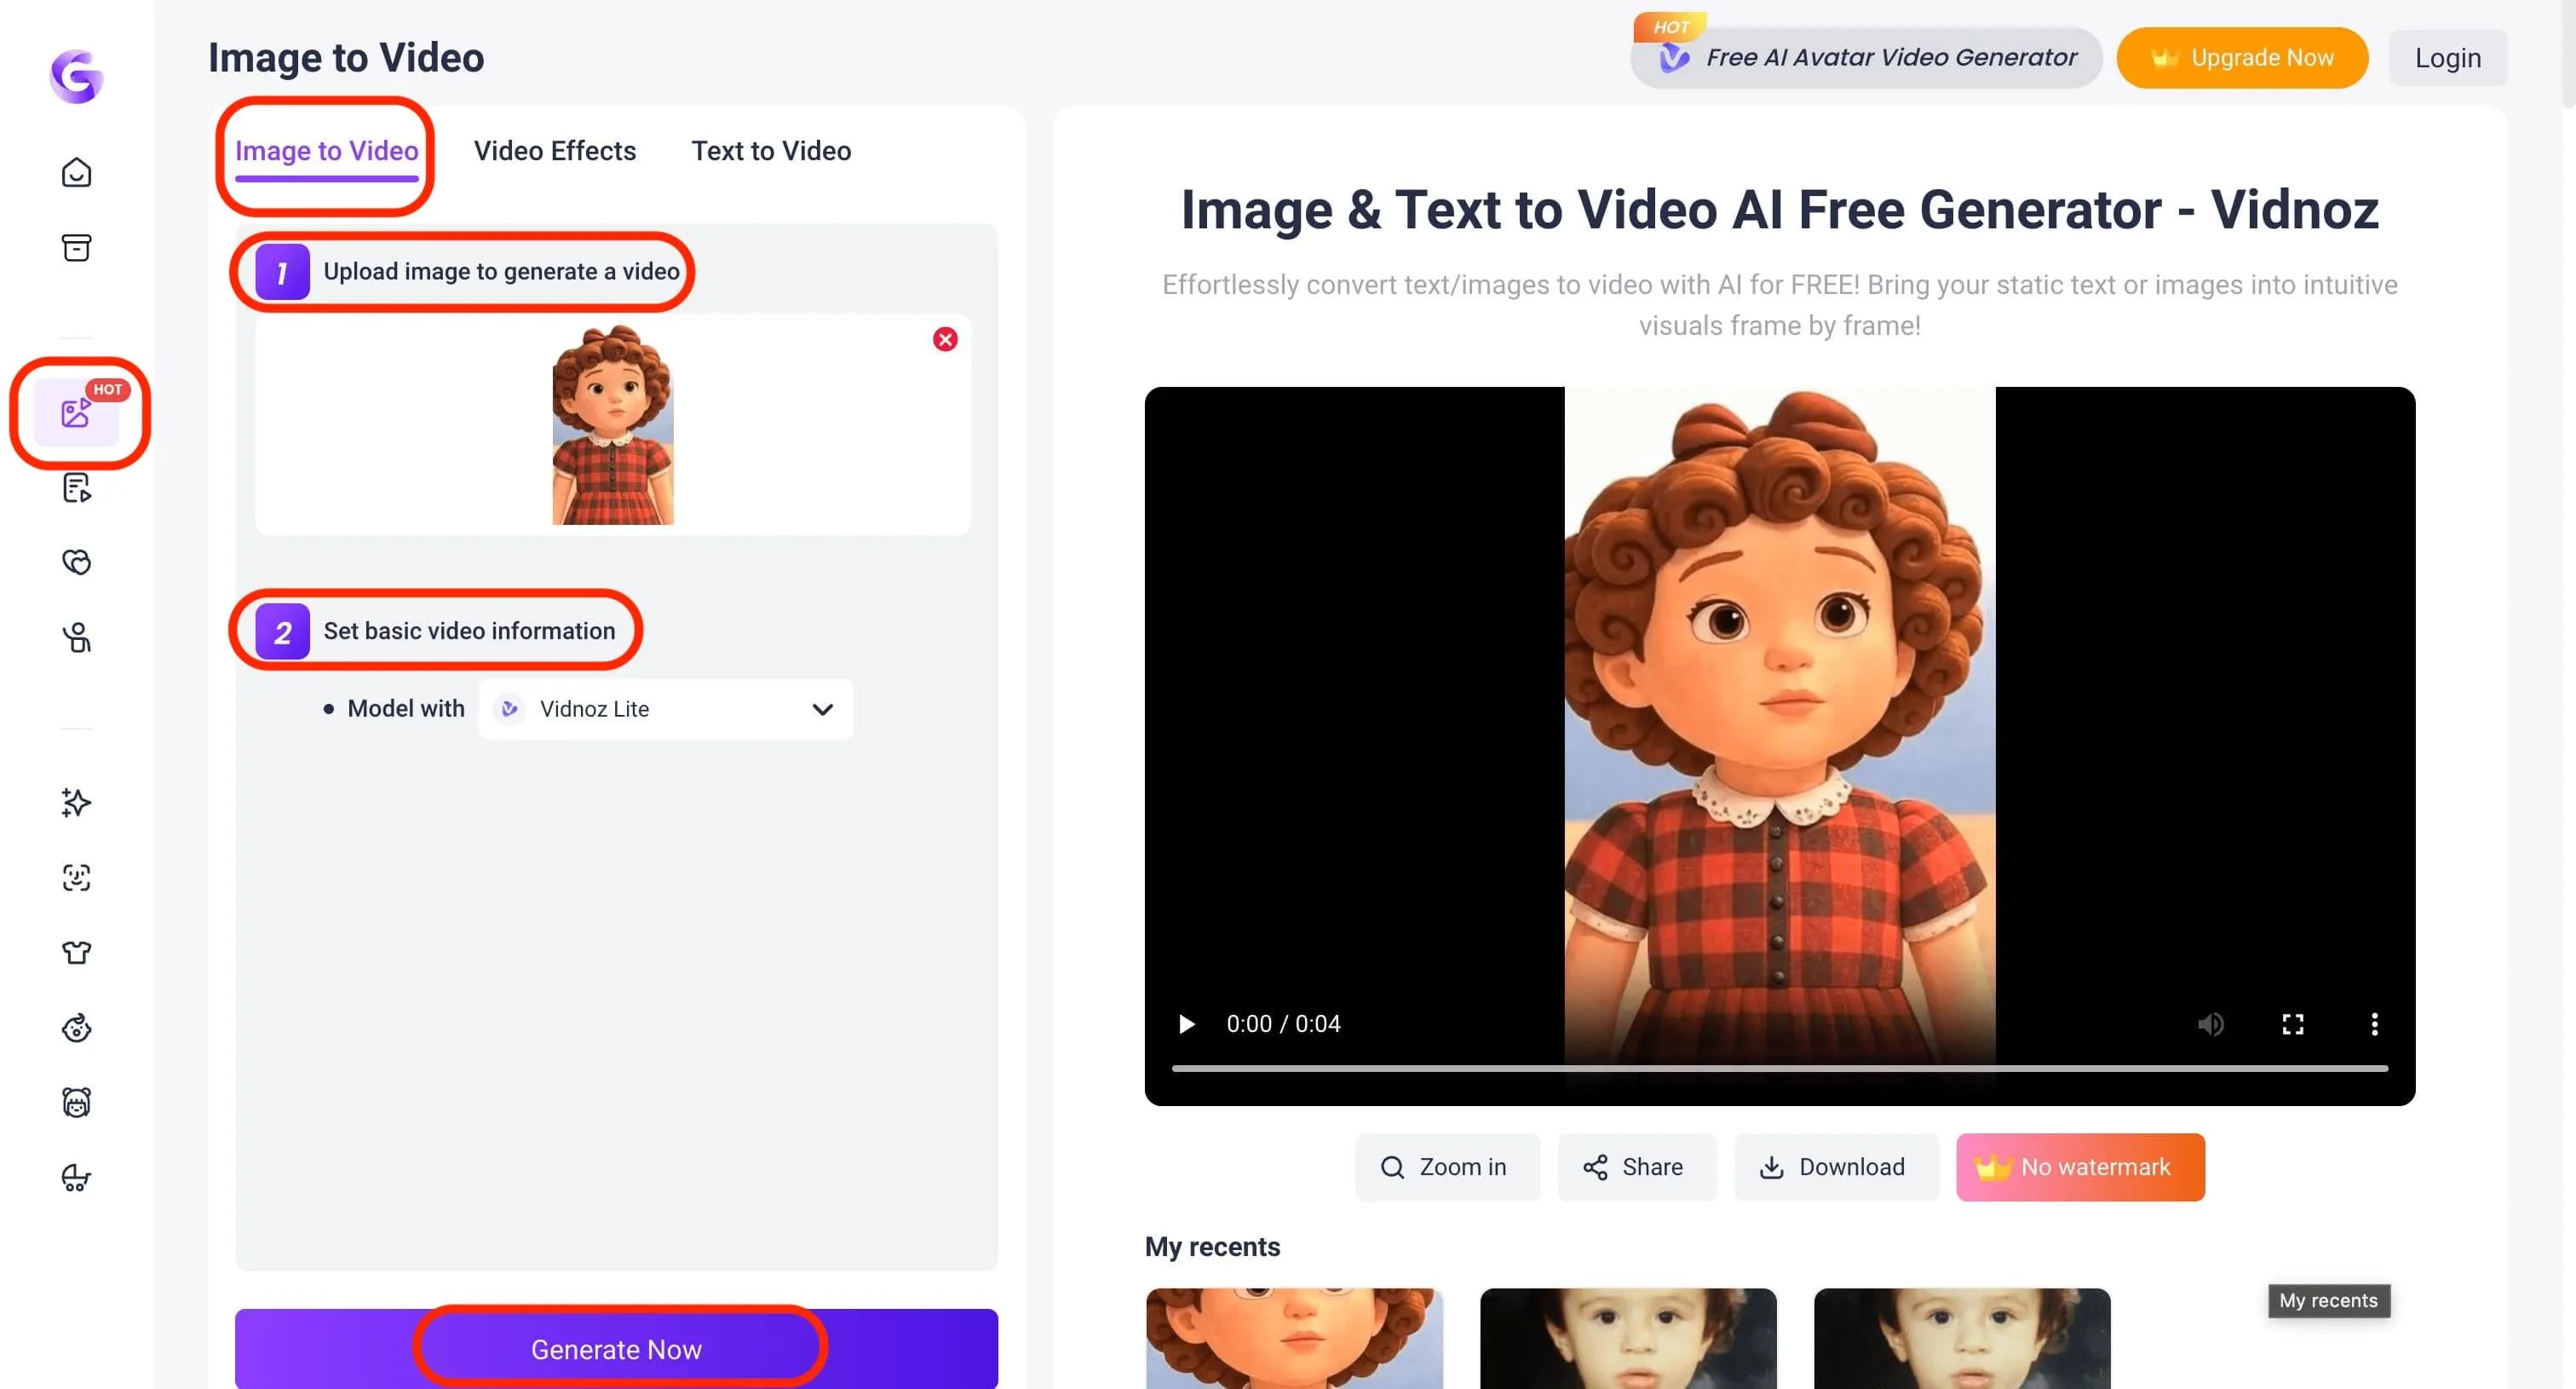Screen dimensions: 2576x1389
Task: Open the t-shirt clothes sidebar icon
Action: pyautogui.click(x=76, y=952)
